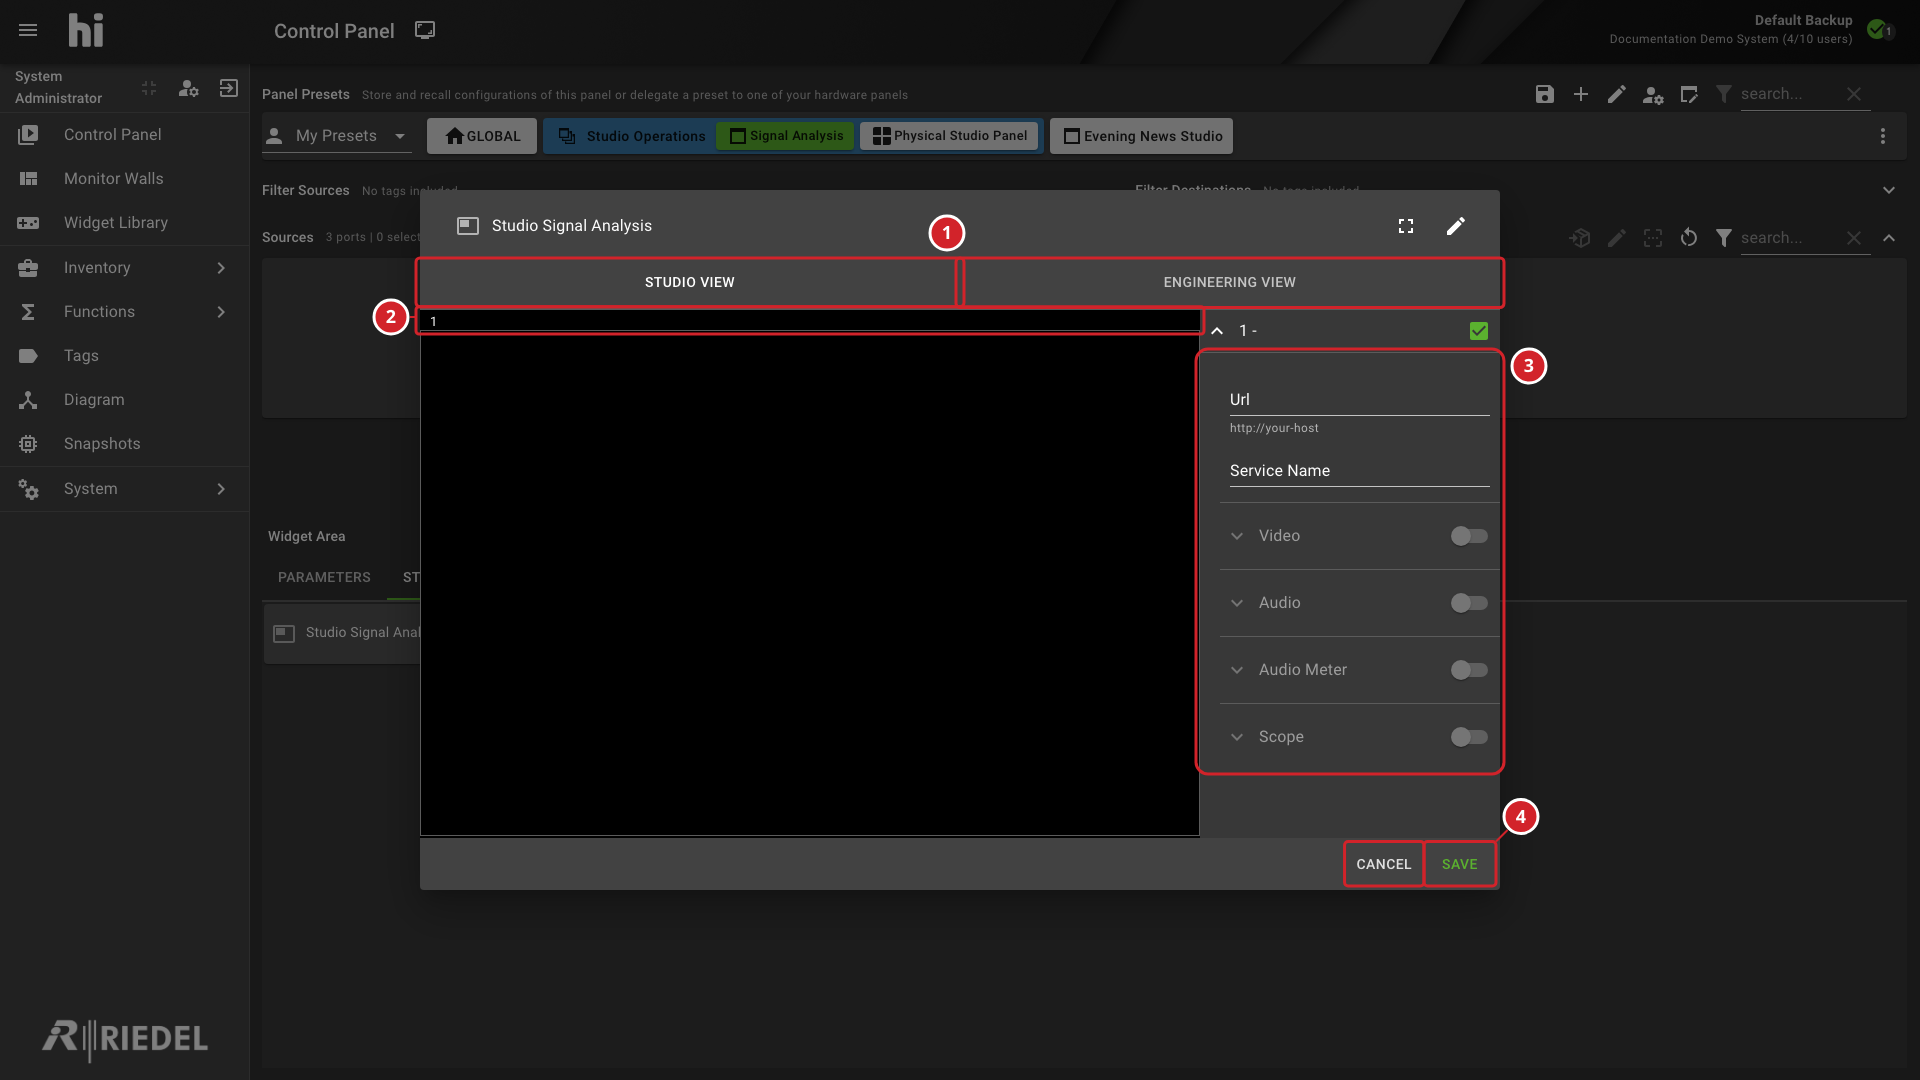This screenshot has width=1920, height=1080.
Task: Save the panel preset with disk icon
Action: click(1545, 94)
